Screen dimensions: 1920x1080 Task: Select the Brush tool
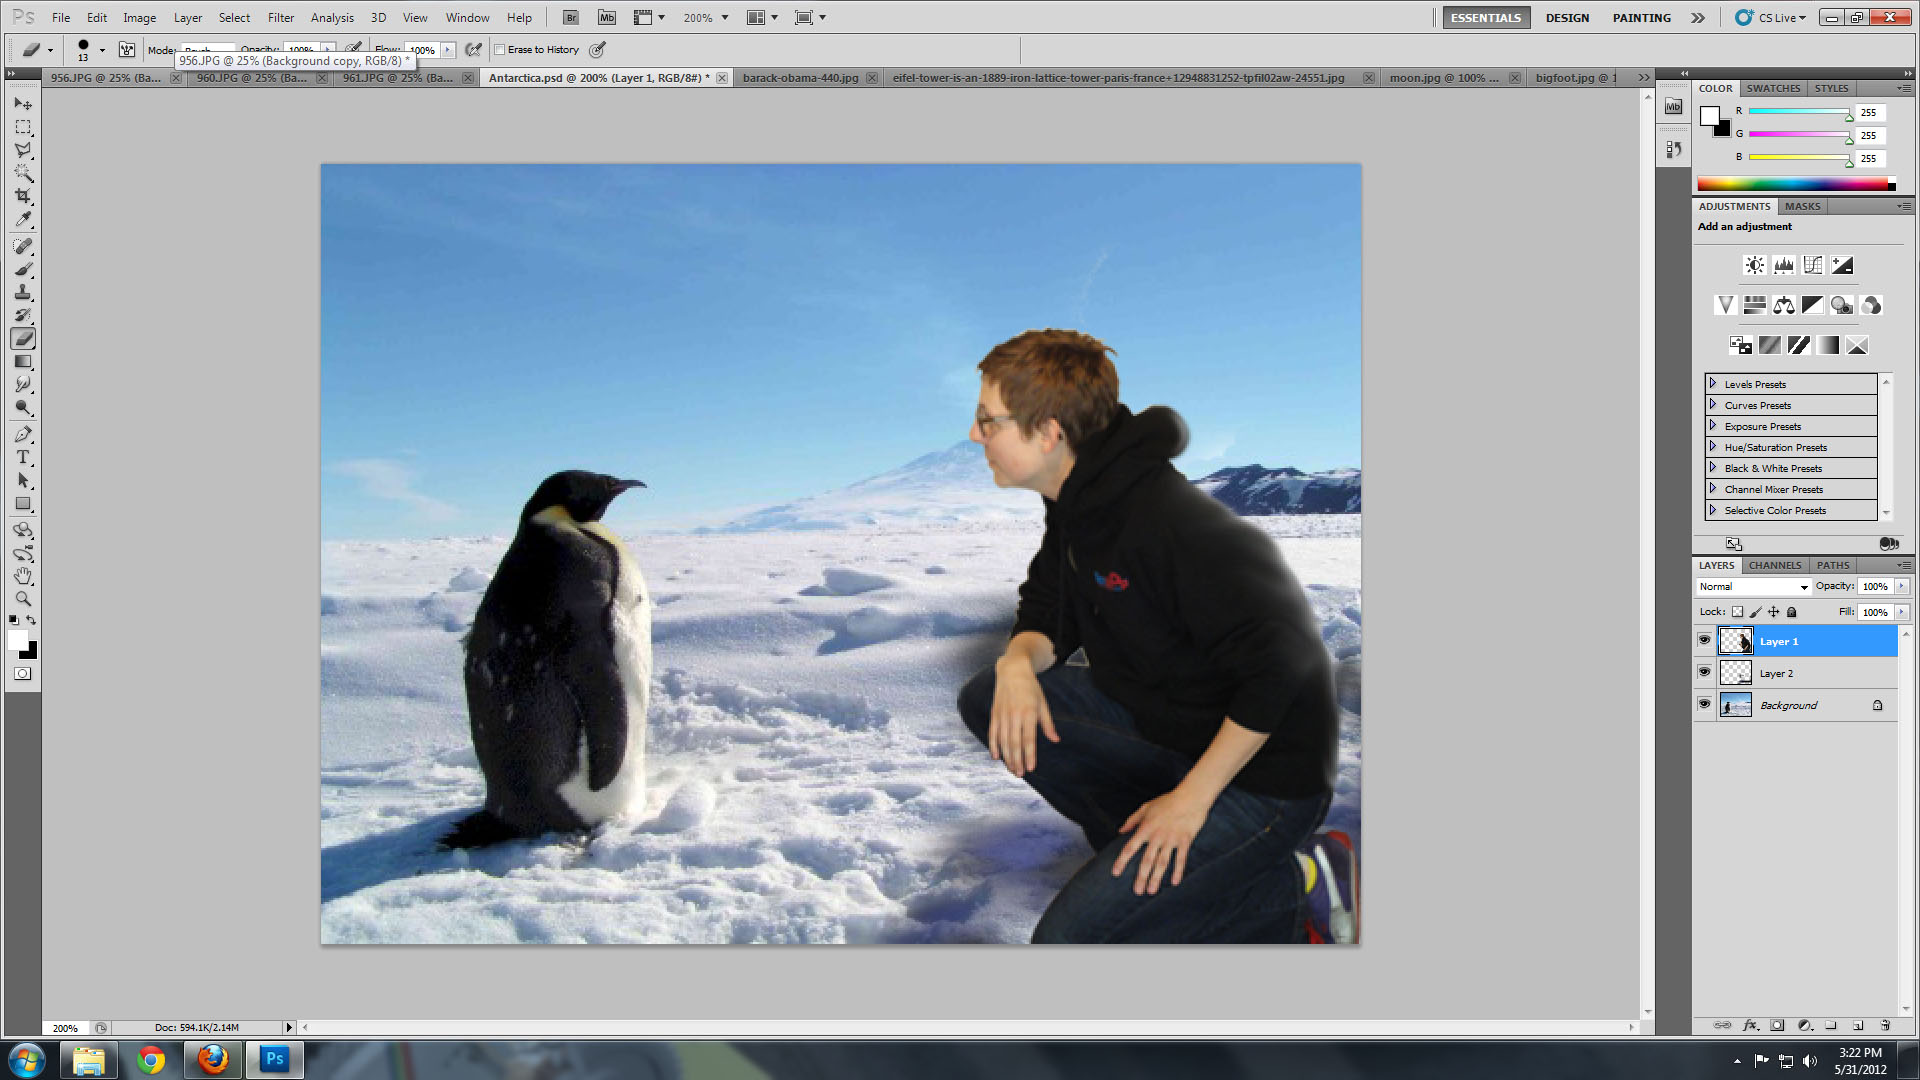(23, 269)
